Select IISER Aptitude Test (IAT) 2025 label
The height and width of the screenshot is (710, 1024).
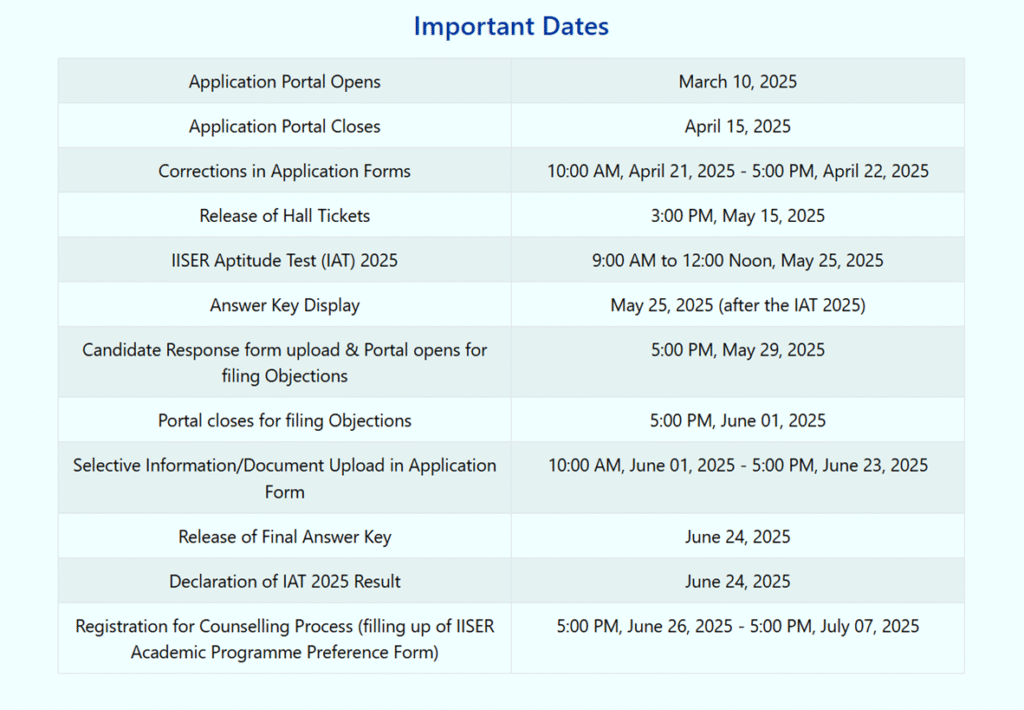tap(285, 261)
